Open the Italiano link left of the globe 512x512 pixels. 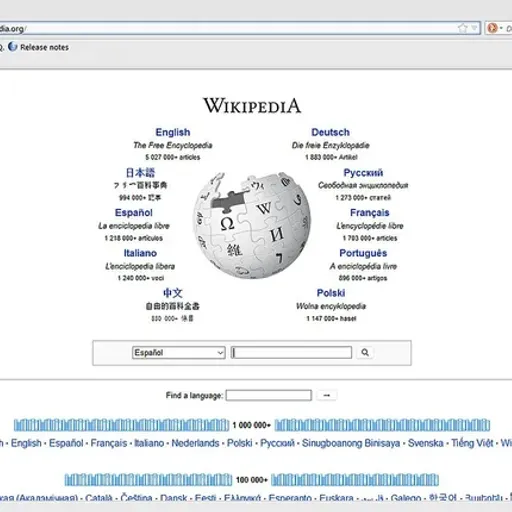[140, 253]
